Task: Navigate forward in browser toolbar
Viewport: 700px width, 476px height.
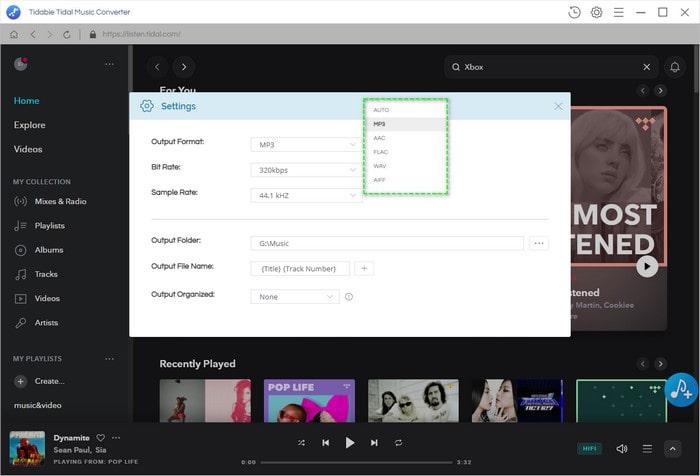Action: click(50, 34)
